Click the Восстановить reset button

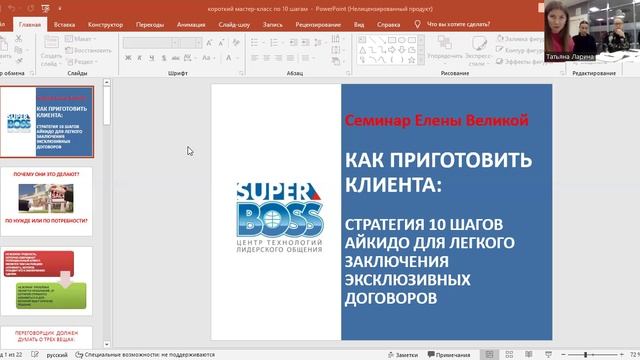tap(88, 50)
